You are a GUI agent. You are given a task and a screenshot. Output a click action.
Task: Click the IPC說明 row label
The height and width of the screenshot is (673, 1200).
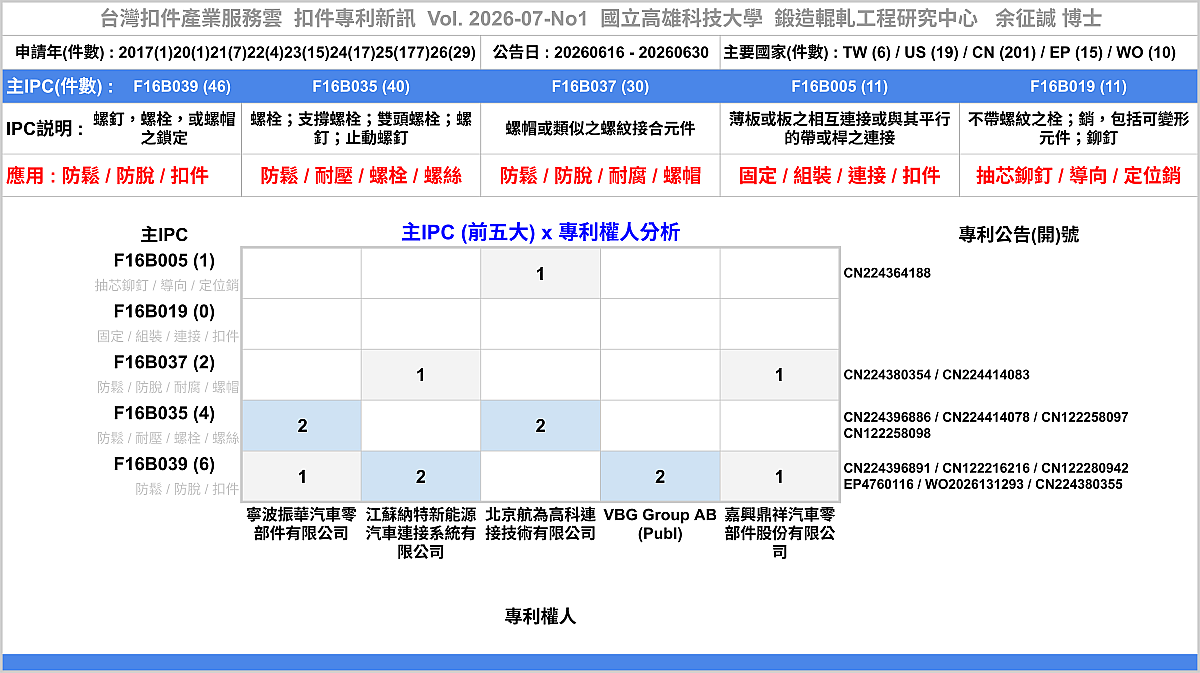[x=45, y=128]
